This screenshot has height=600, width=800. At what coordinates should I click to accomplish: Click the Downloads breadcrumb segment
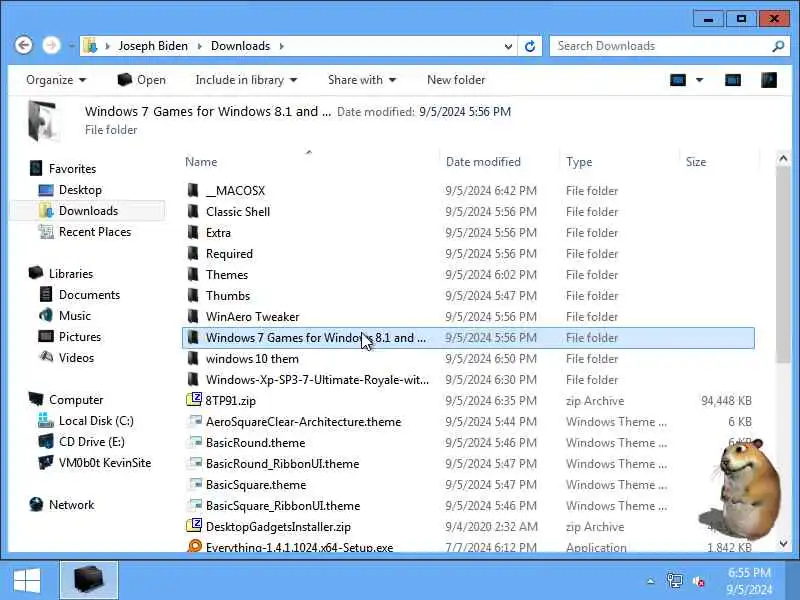(240, 46)
